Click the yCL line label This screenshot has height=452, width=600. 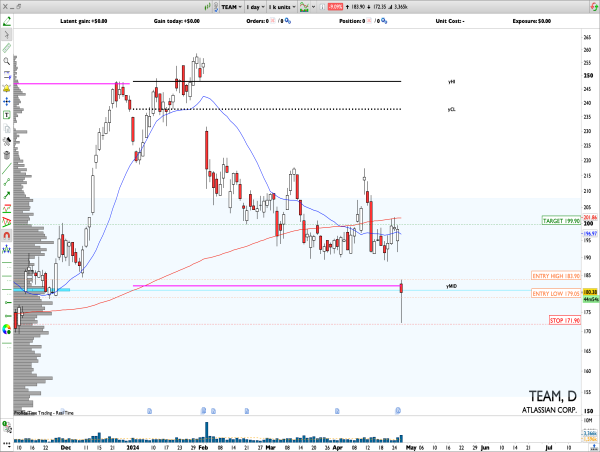click(452, 109)
